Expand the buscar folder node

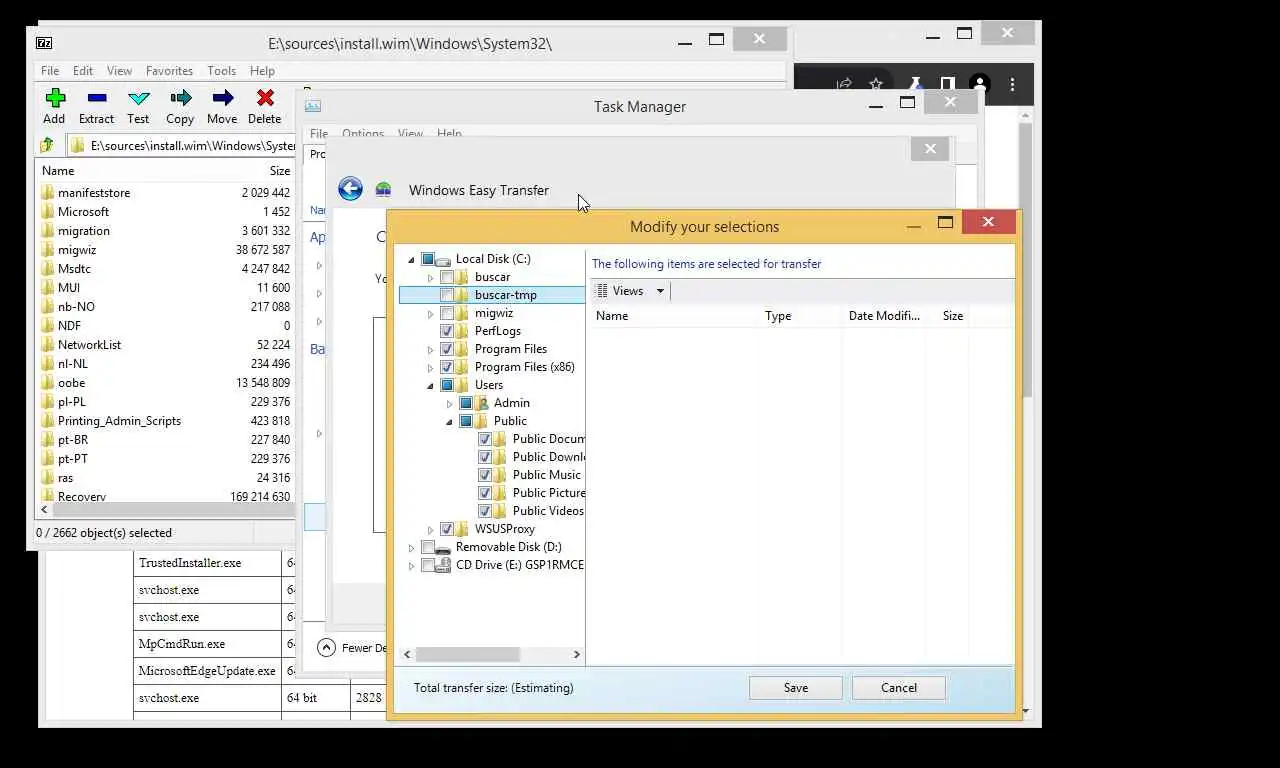431,277
